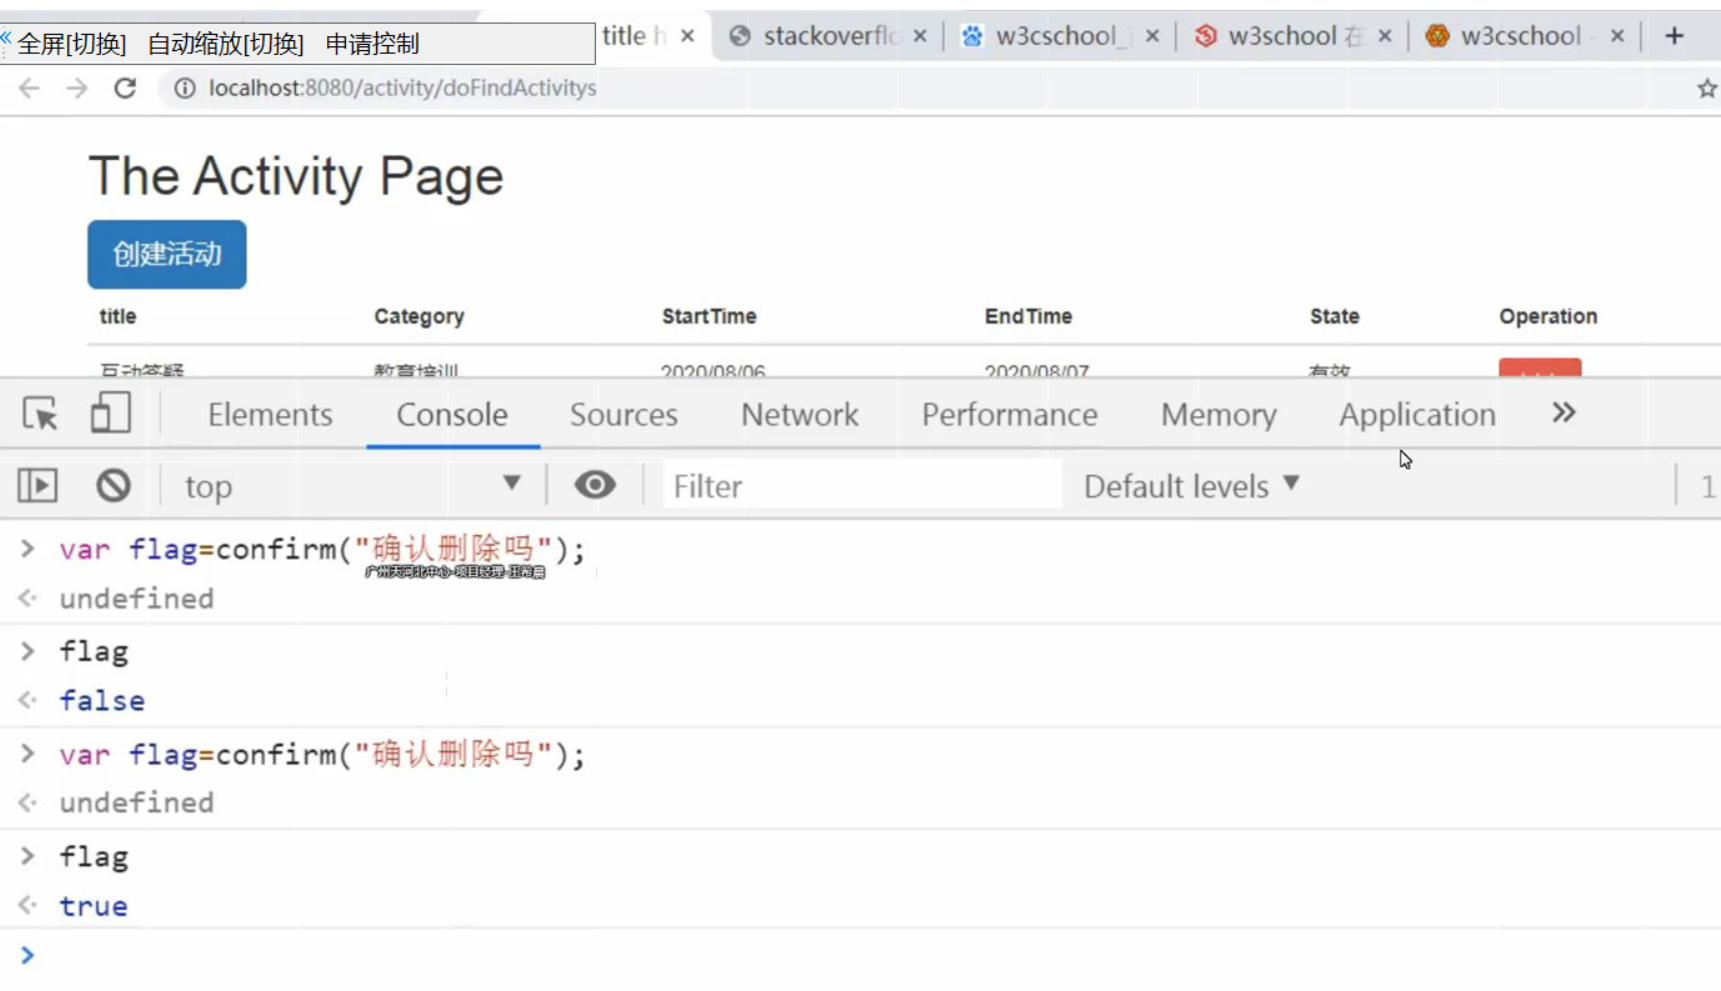Click the 创建活动 button

click(167, 254)
